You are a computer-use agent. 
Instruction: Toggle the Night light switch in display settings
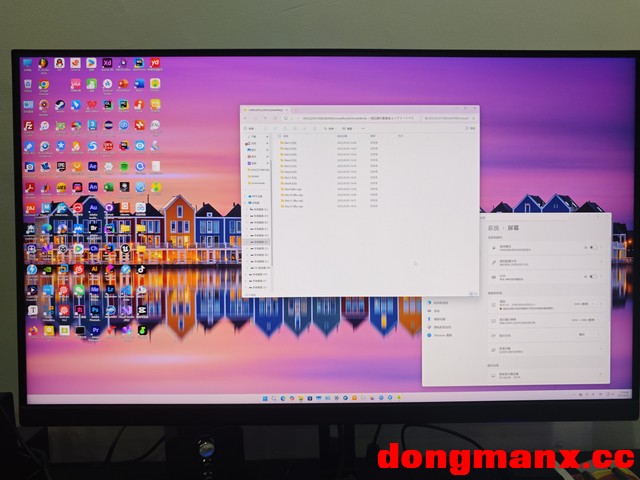(591, 247)
